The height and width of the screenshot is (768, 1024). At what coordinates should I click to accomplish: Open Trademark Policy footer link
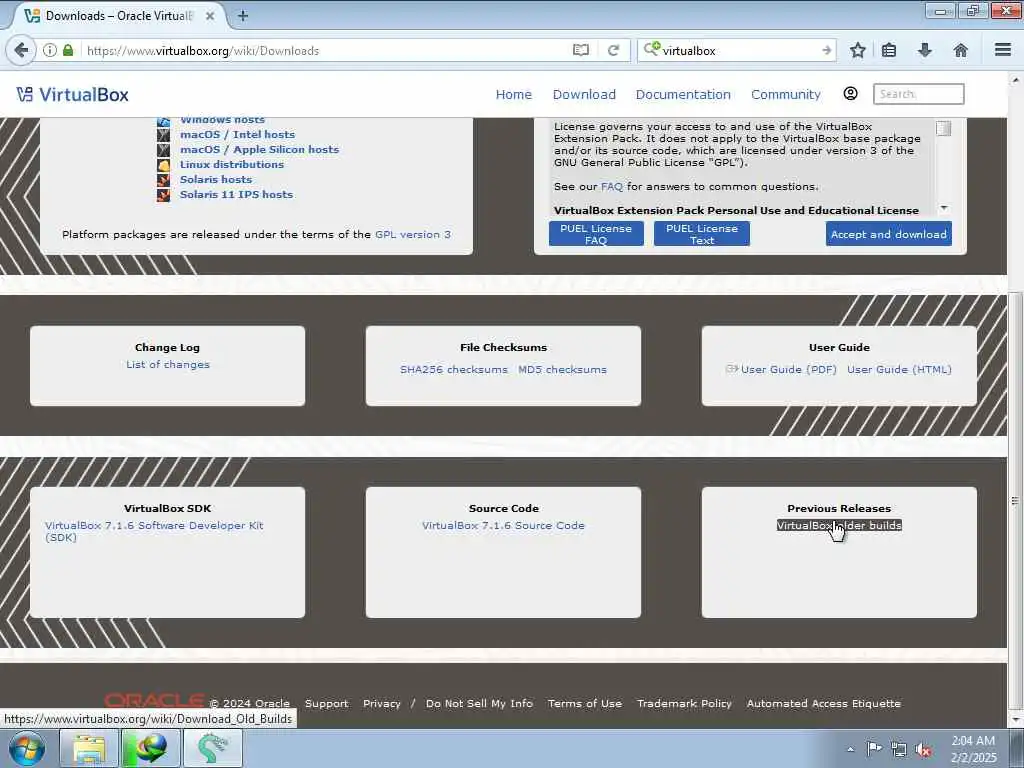(684, 703)
